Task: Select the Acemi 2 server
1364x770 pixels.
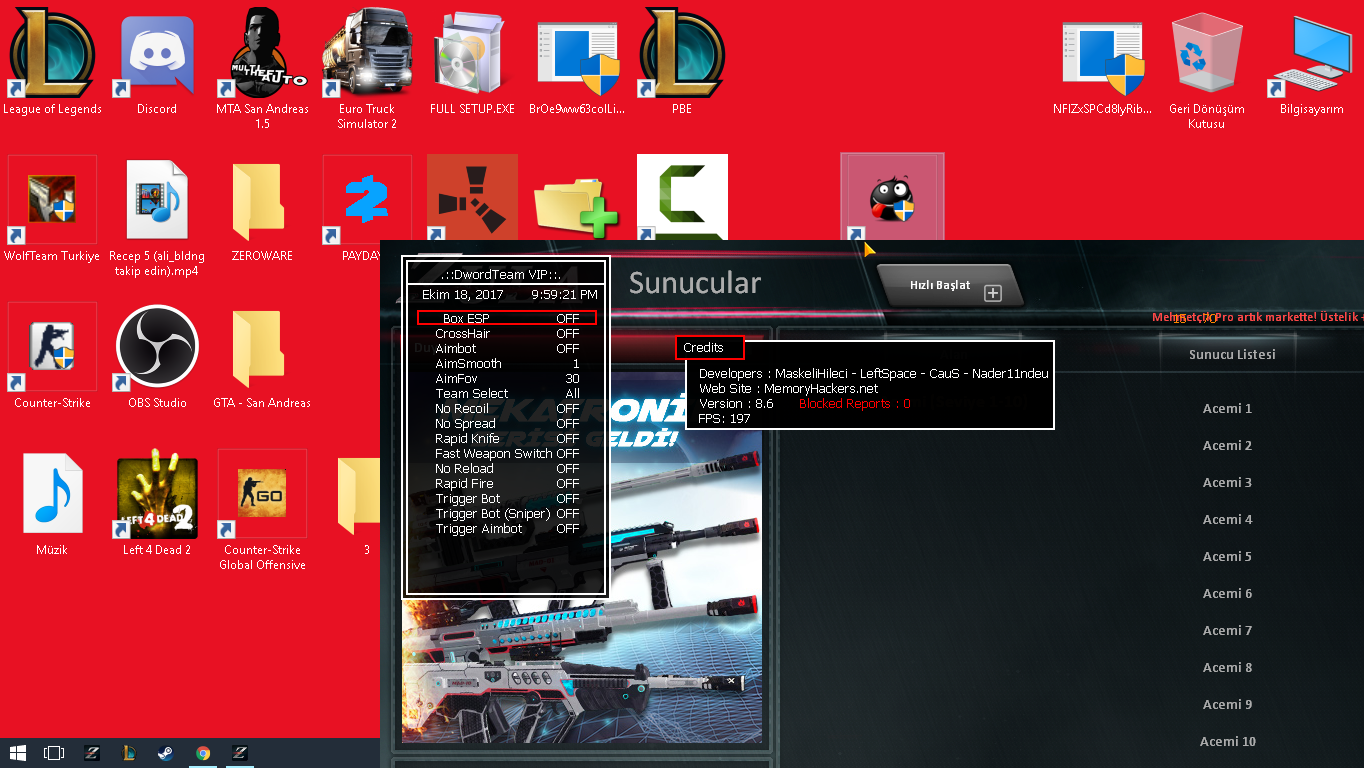Action: tap(1227, 445)
